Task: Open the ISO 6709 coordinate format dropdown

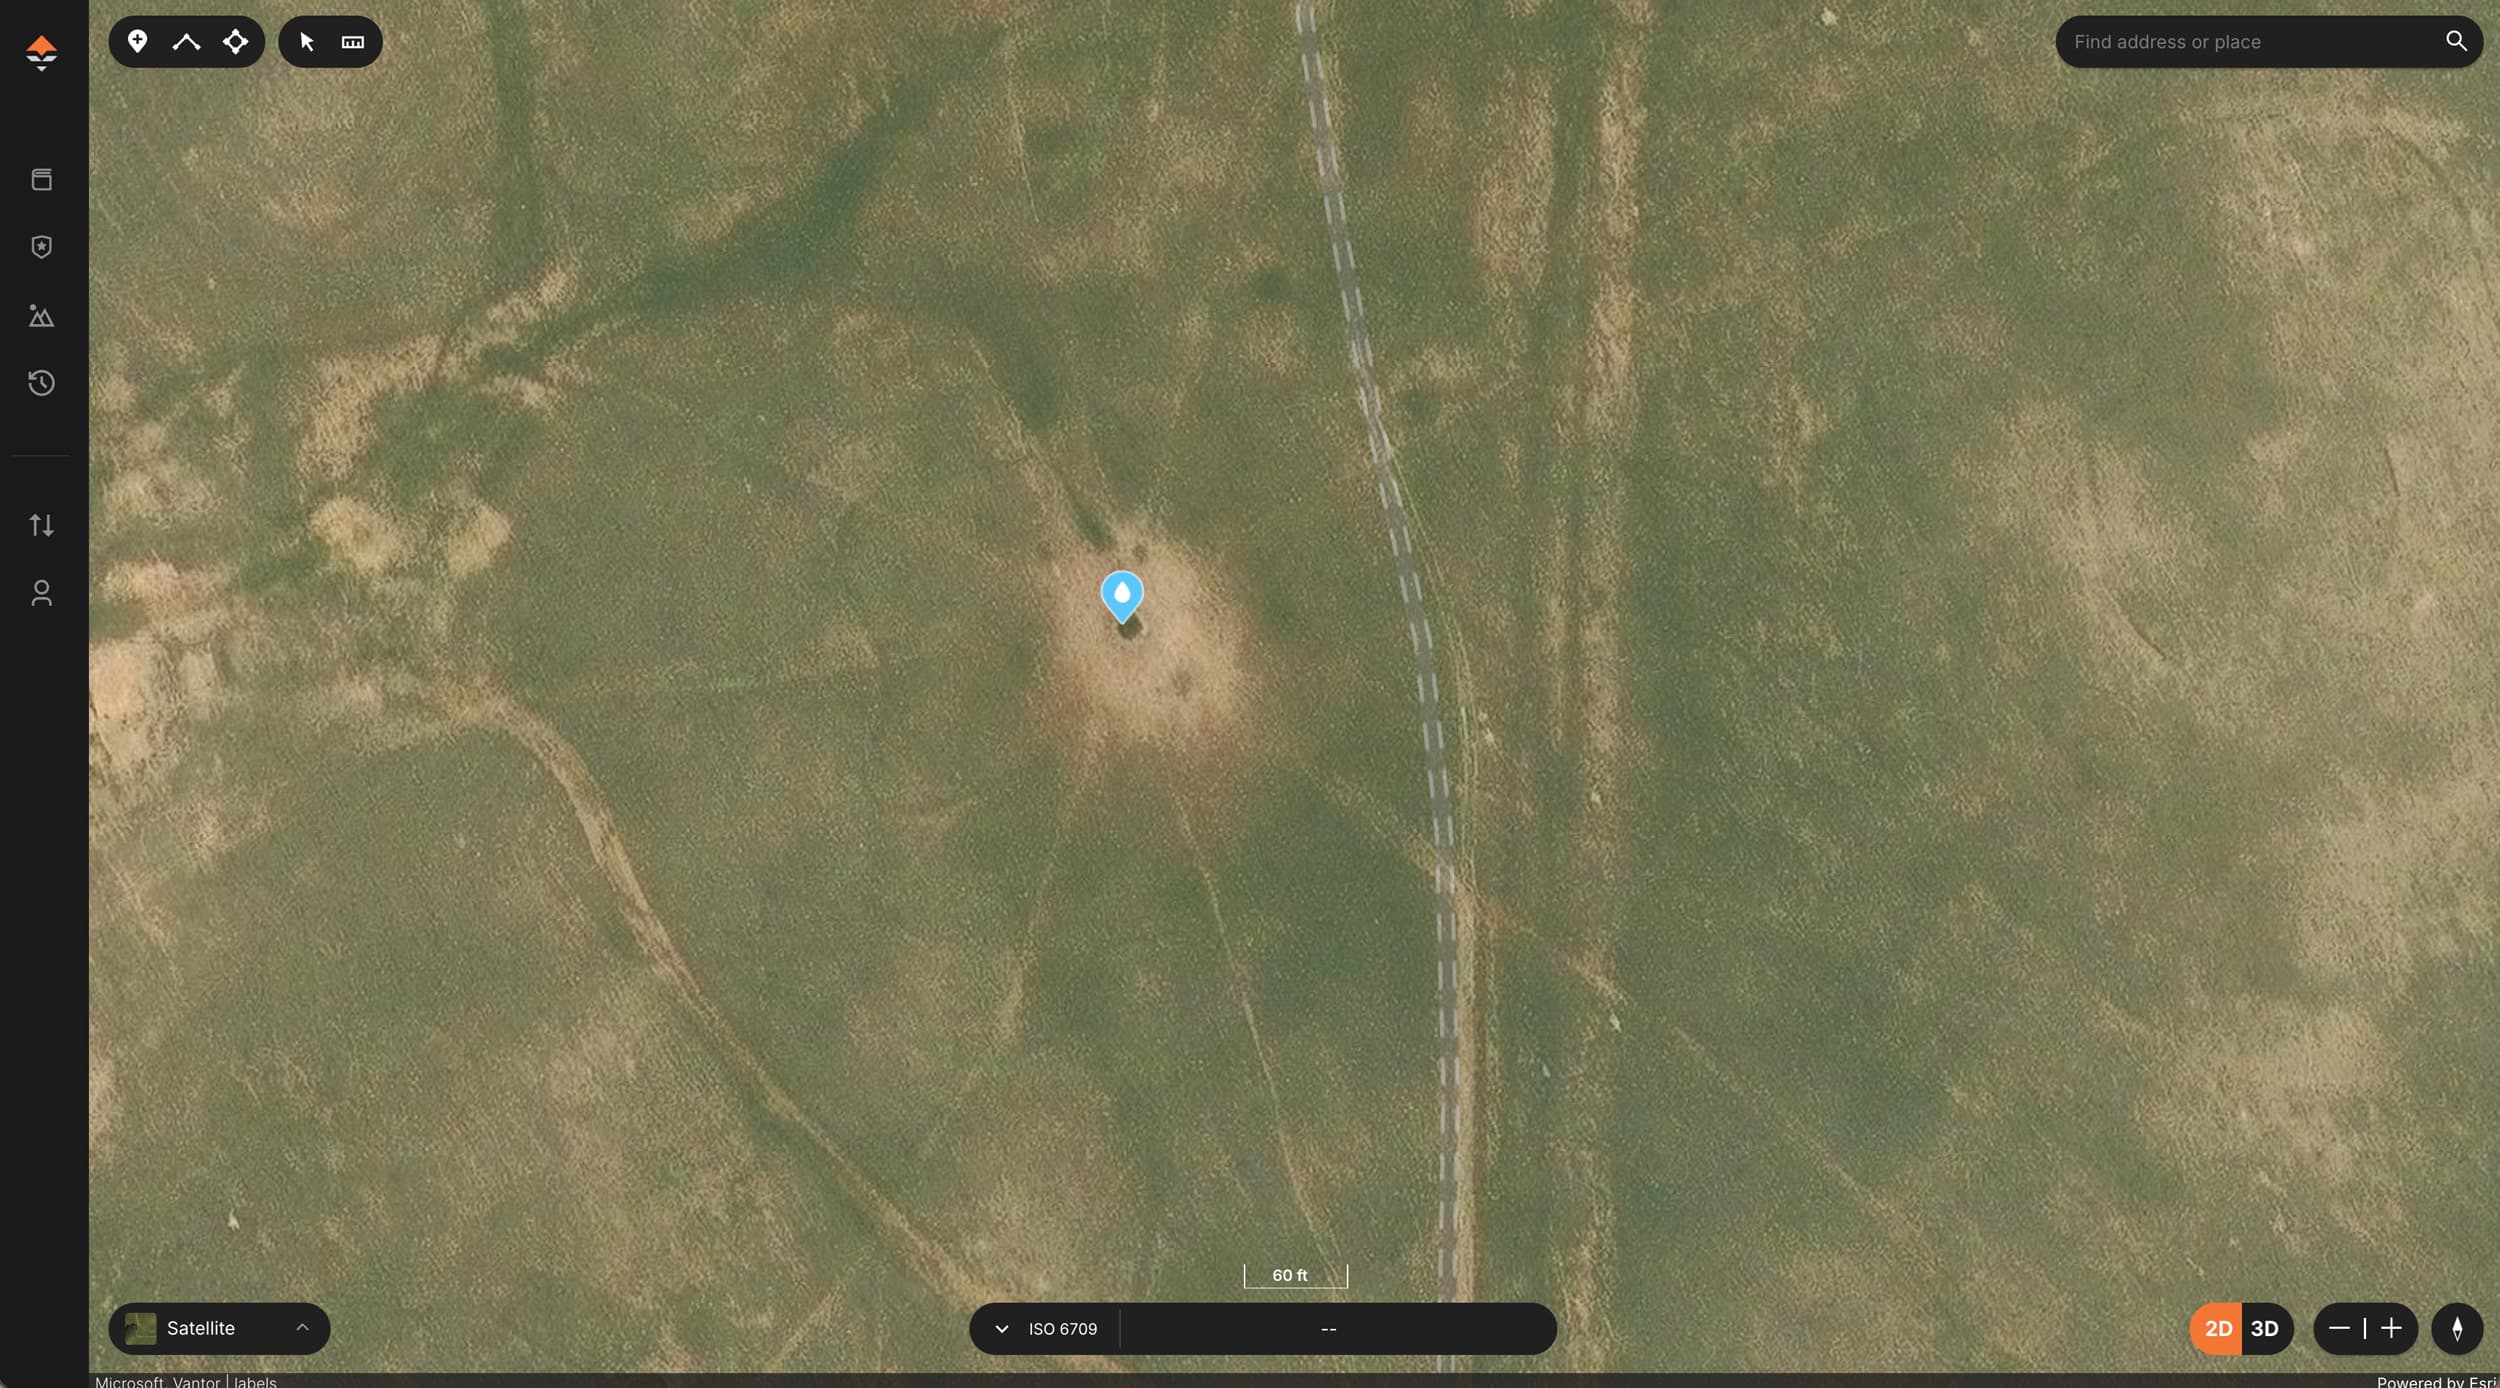Action: click(1046, 1328)
